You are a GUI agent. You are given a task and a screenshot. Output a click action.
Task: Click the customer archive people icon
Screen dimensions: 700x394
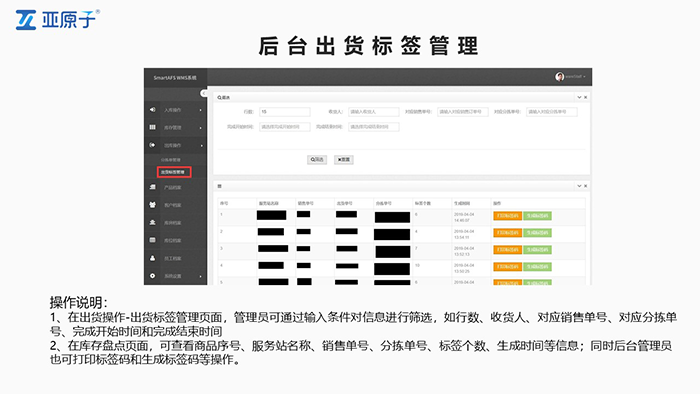tap(153, 205)
